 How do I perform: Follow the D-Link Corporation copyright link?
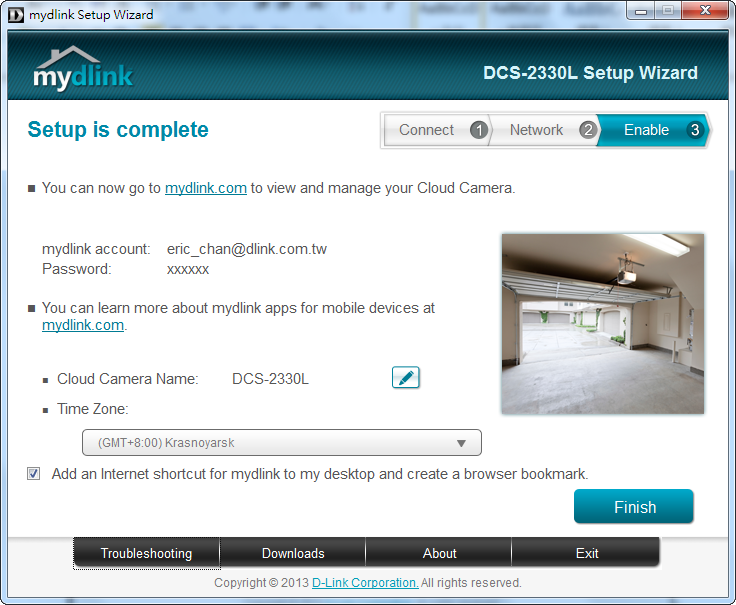[x=365, y=583]
